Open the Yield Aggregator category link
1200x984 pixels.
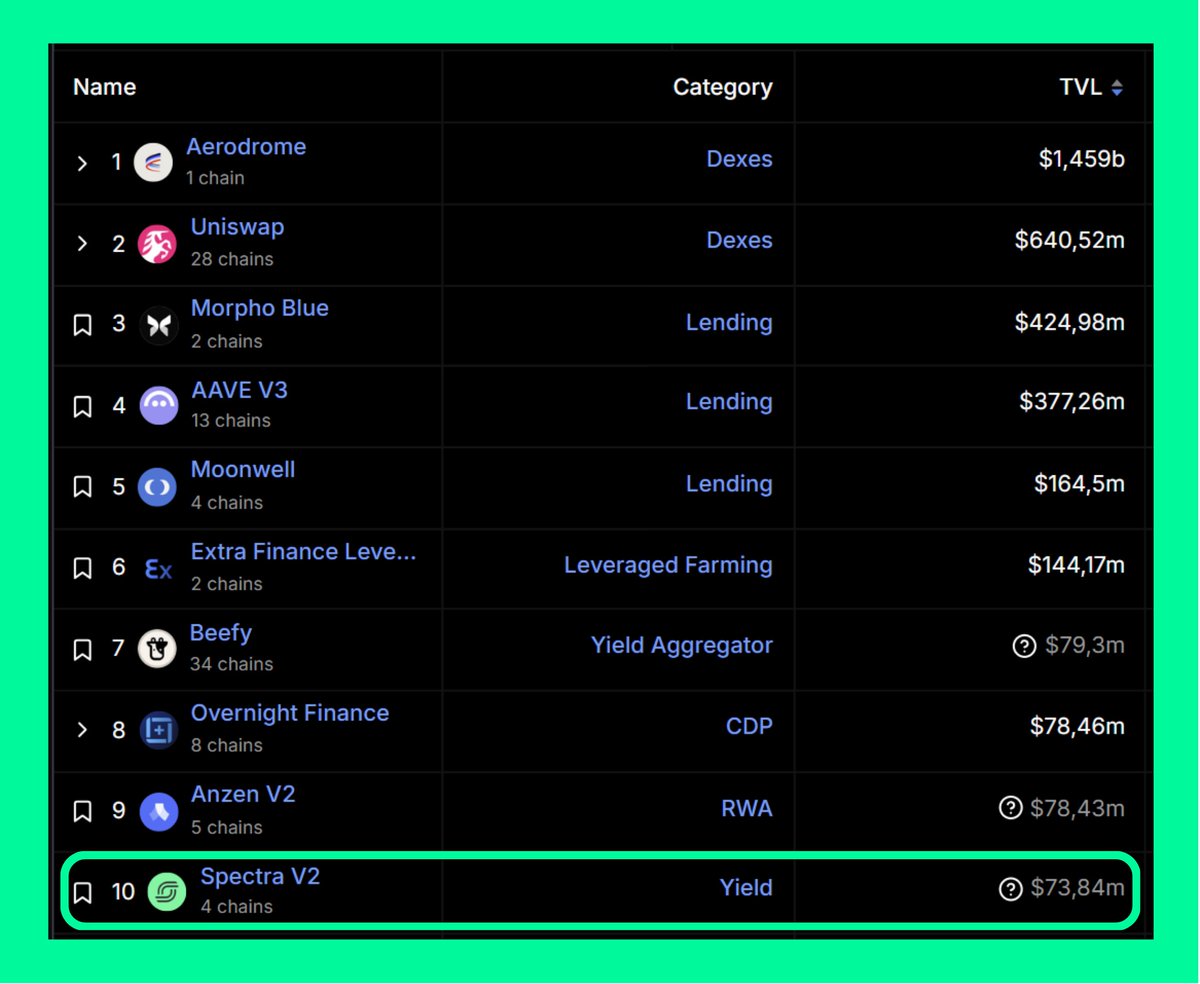click(x=682, y=646)
